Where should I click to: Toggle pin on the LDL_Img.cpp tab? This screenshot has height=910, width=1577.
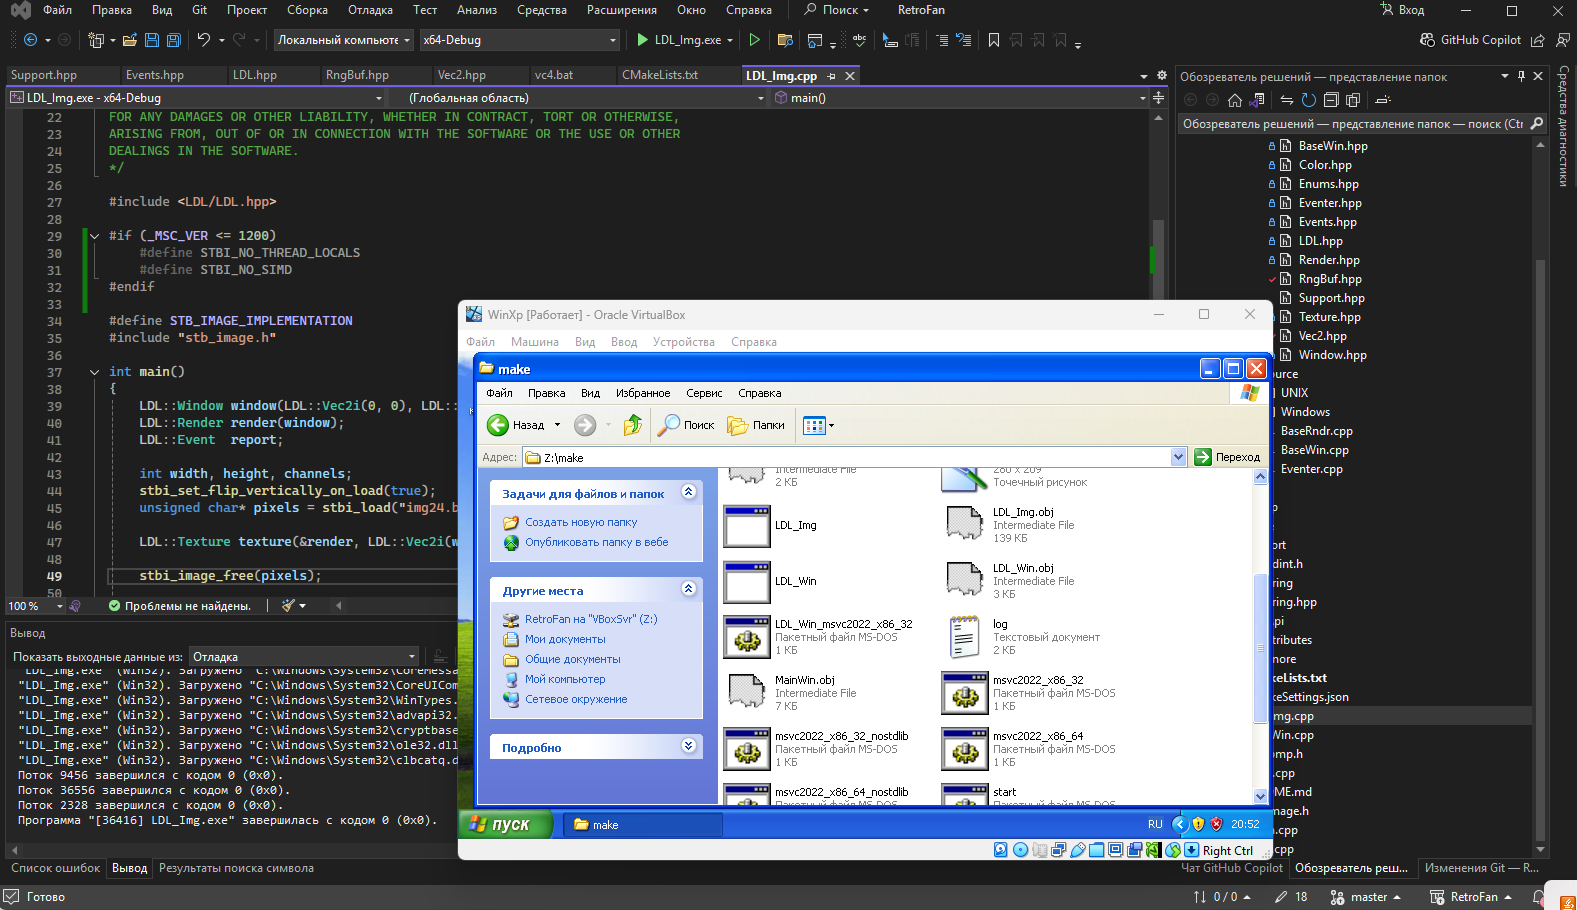coord(831,76)
